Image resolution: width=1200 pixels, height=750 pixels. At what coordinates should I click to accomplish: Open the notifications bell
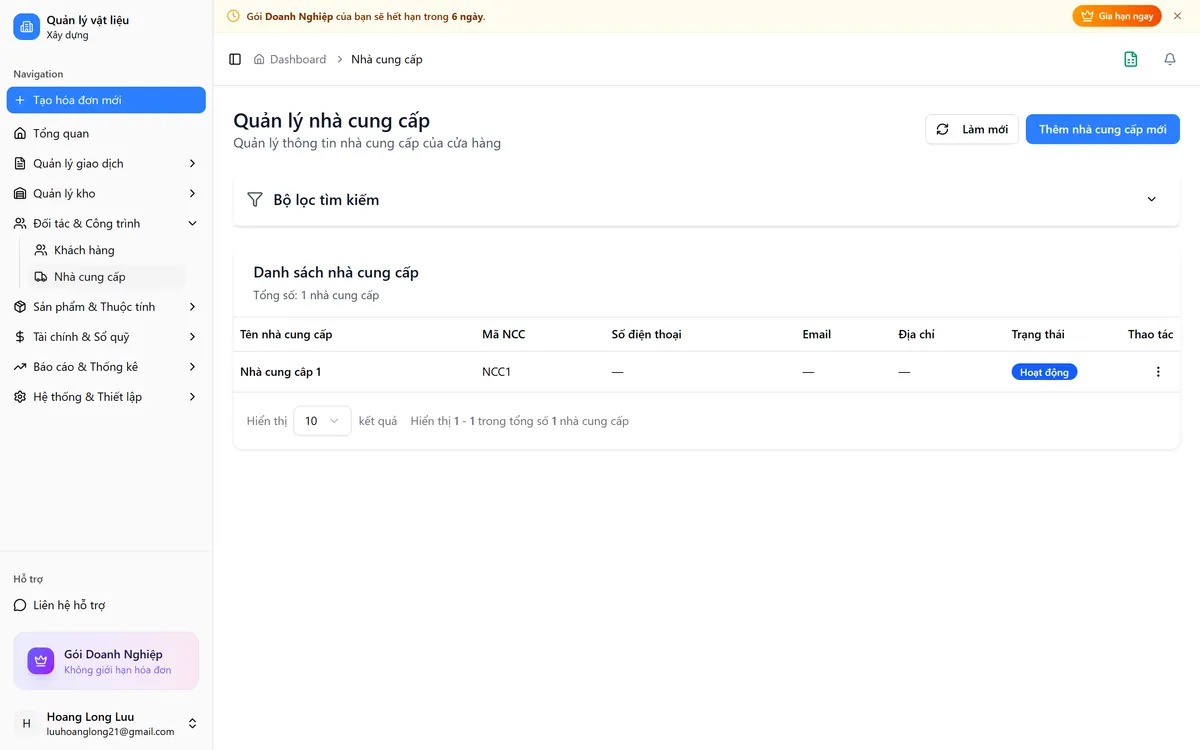[x=1170, y=59]
